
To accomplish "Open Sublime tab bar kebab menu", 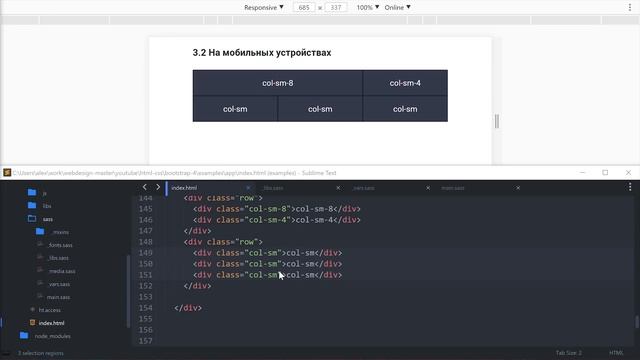I will click(630, 187).
